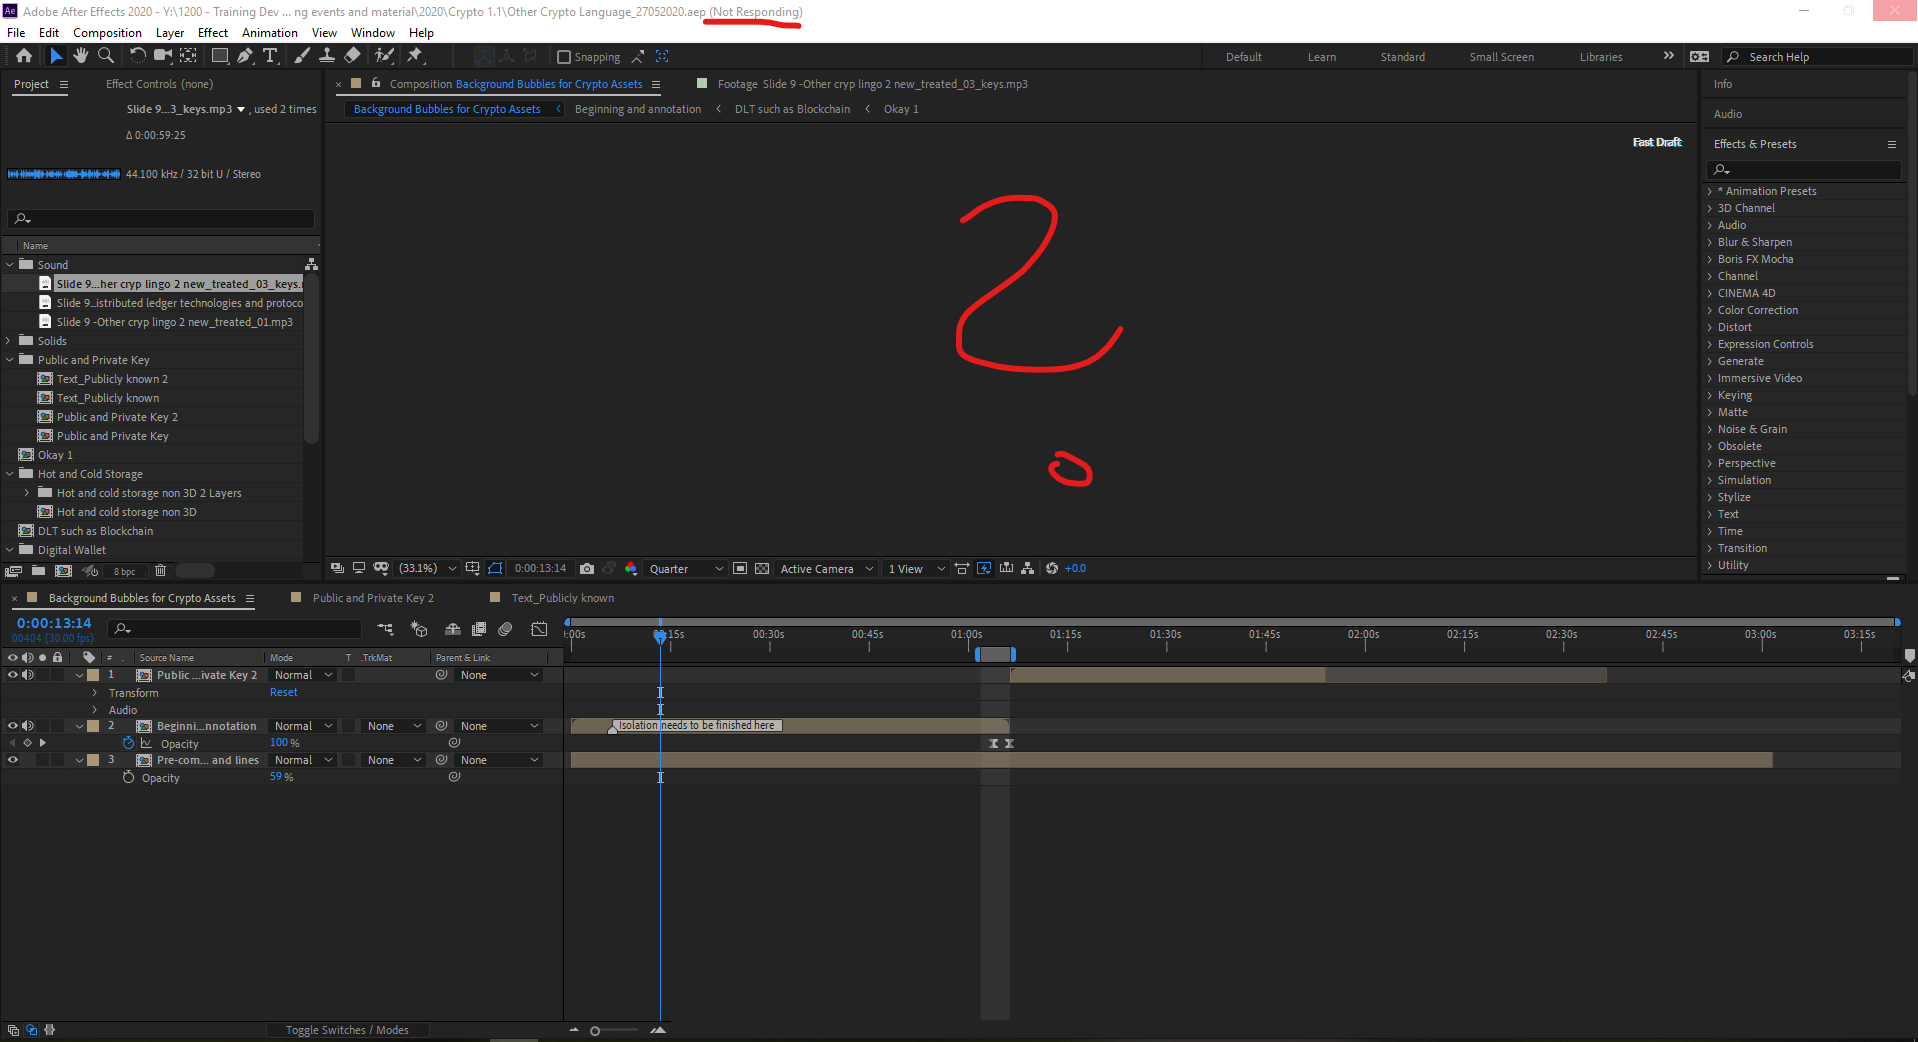The image size is (1918, 1042).
Task: Take a snapshot of the composition
Action: (x=586, y=568)
